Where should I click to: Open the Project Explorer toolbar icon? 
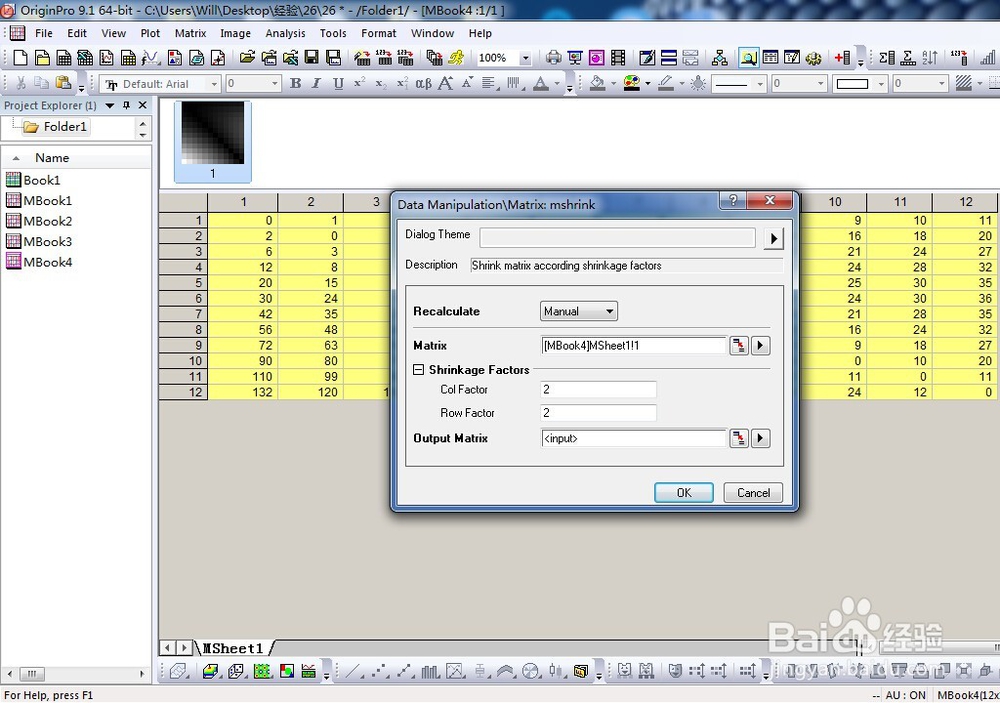tap(719, 58)
